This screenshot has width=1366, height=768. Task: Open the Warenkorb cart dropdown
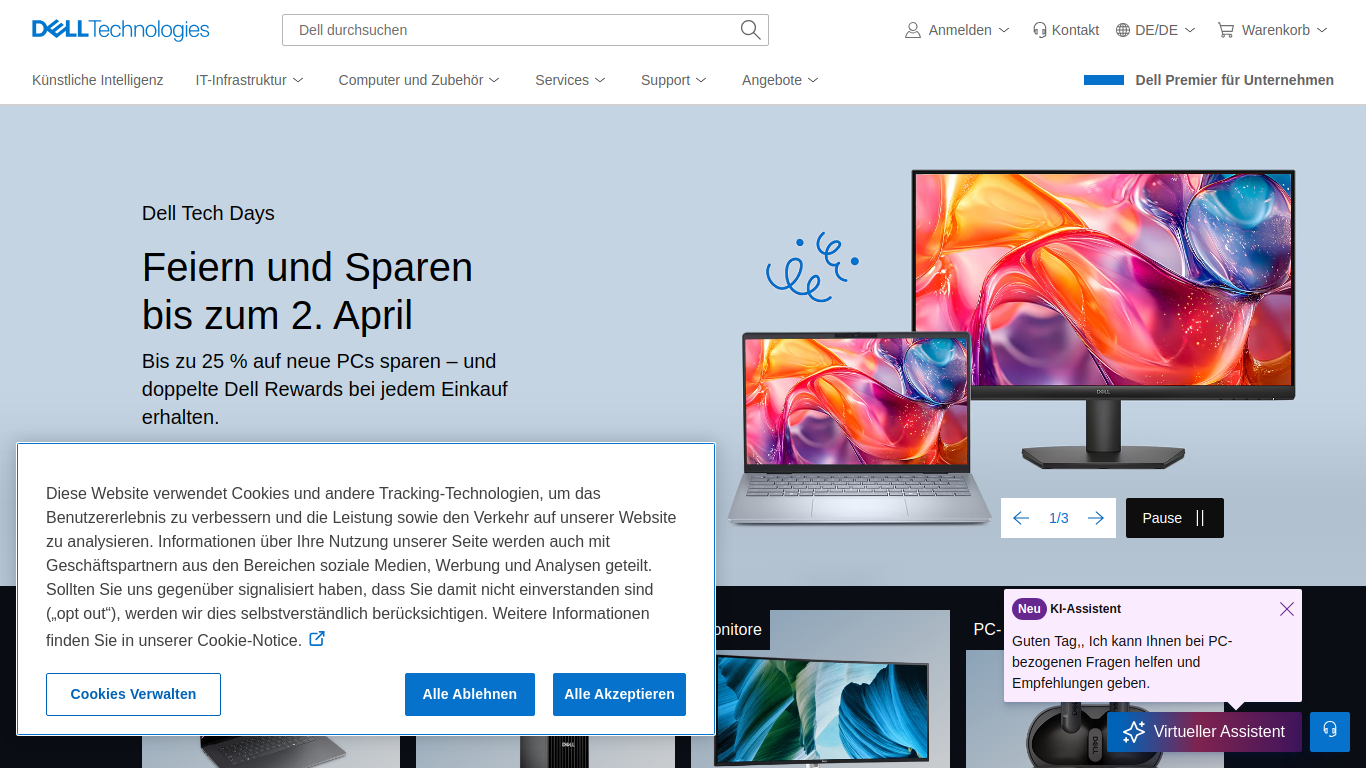(1272, 30)
